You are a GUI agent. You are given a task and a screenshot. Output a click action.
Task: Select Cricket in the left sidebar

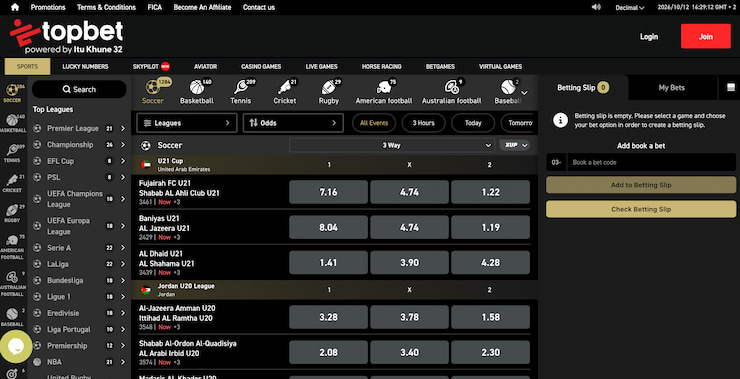pyautogui.click(x=13, y=184)
